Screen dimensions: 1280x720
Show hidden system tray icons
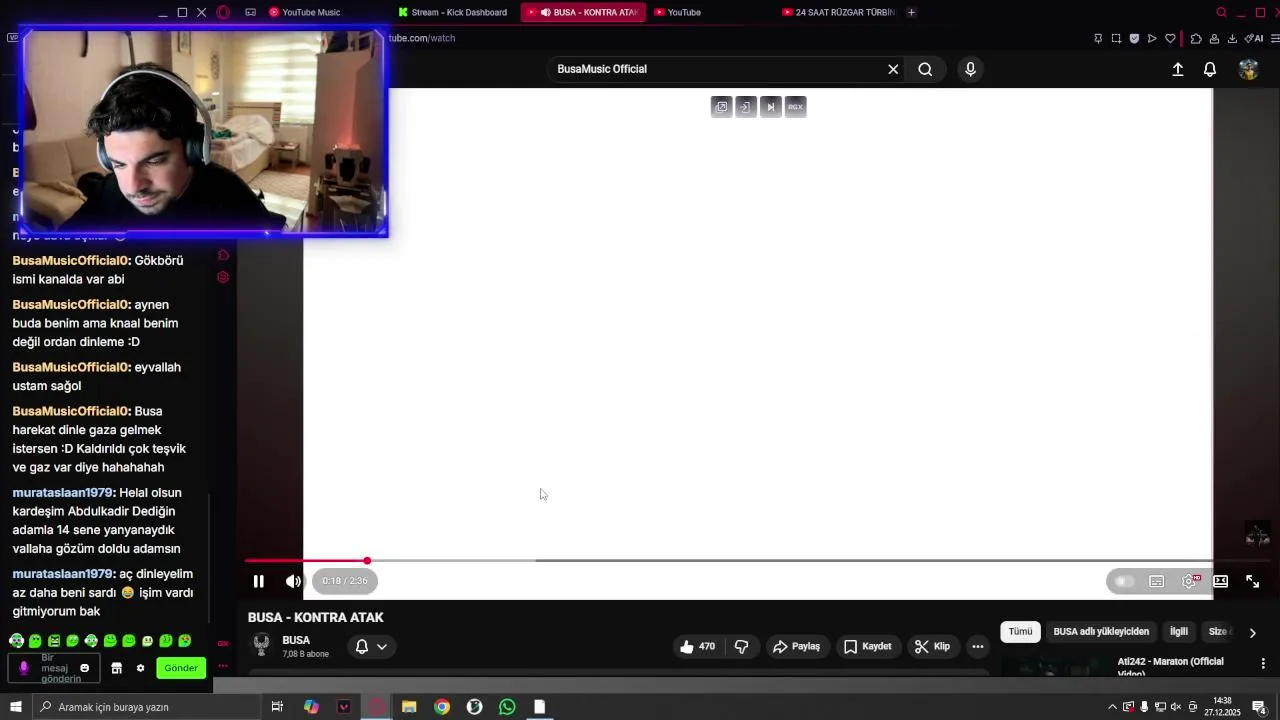(x=1112, y=707)
